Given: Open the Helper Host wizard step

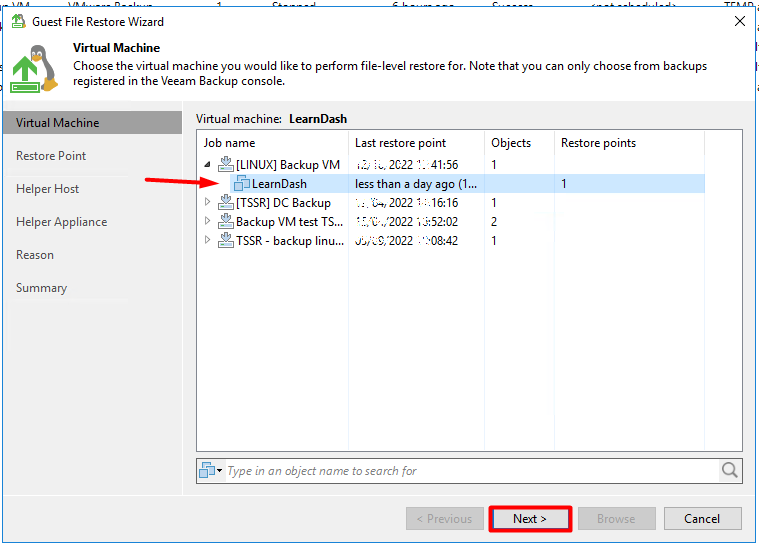Looking at the screenshot, I should coord(47,189).
